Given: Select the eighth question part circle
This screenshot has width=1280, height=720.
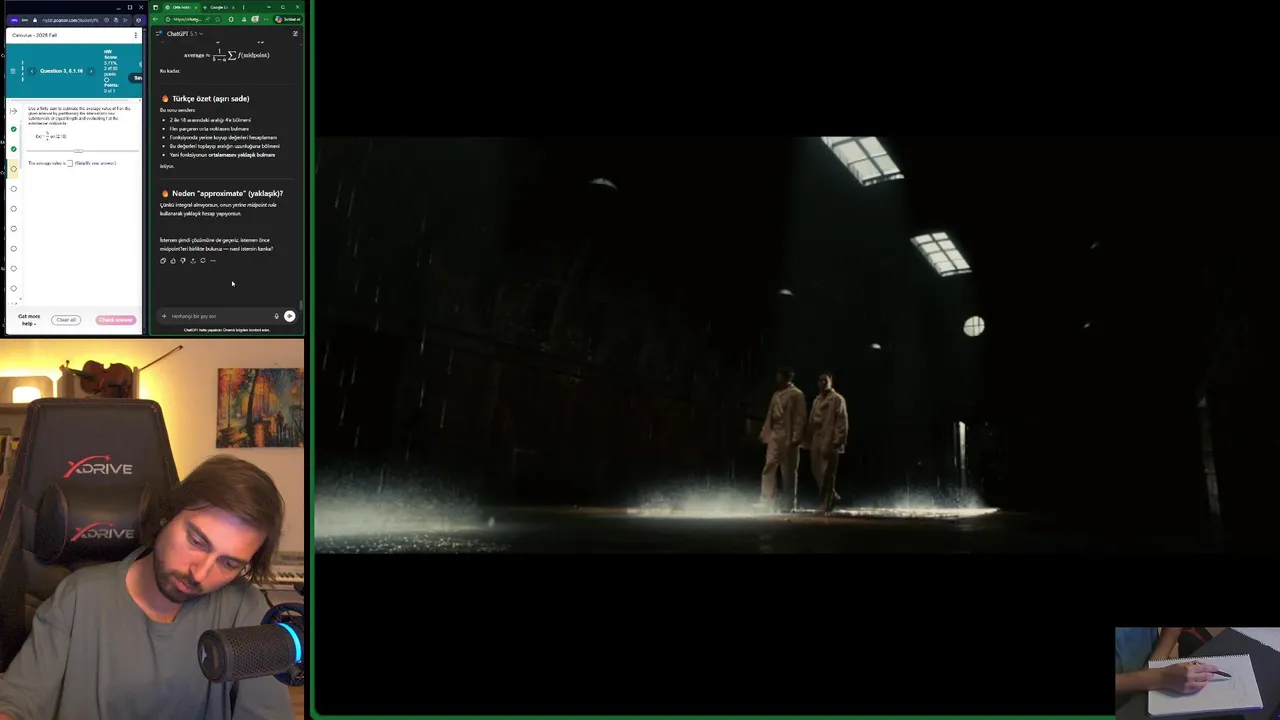Looking at the screenshot, I should coord(13,268).
